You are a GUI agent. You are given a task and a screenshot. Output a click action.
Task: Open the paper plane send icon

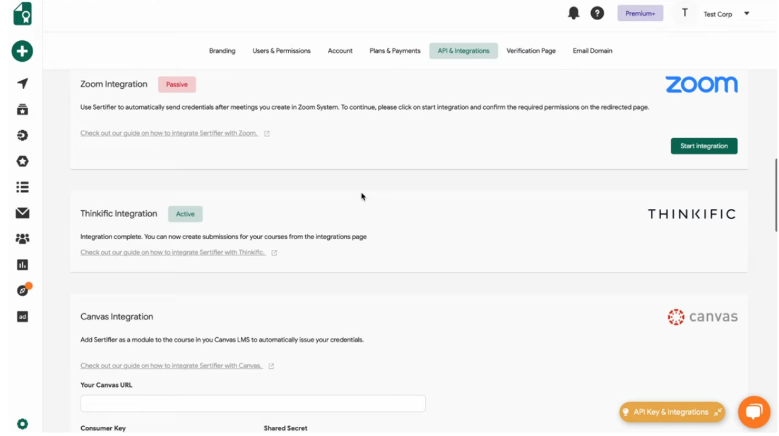pos(22,83)
